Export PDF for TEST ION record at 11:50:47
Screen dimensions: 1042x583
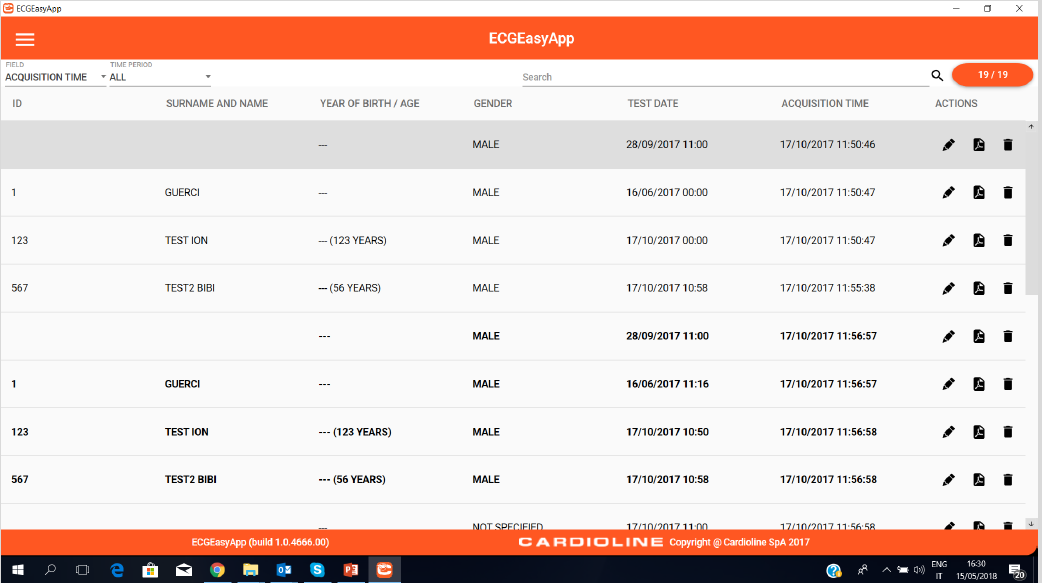tap(979, 240)
